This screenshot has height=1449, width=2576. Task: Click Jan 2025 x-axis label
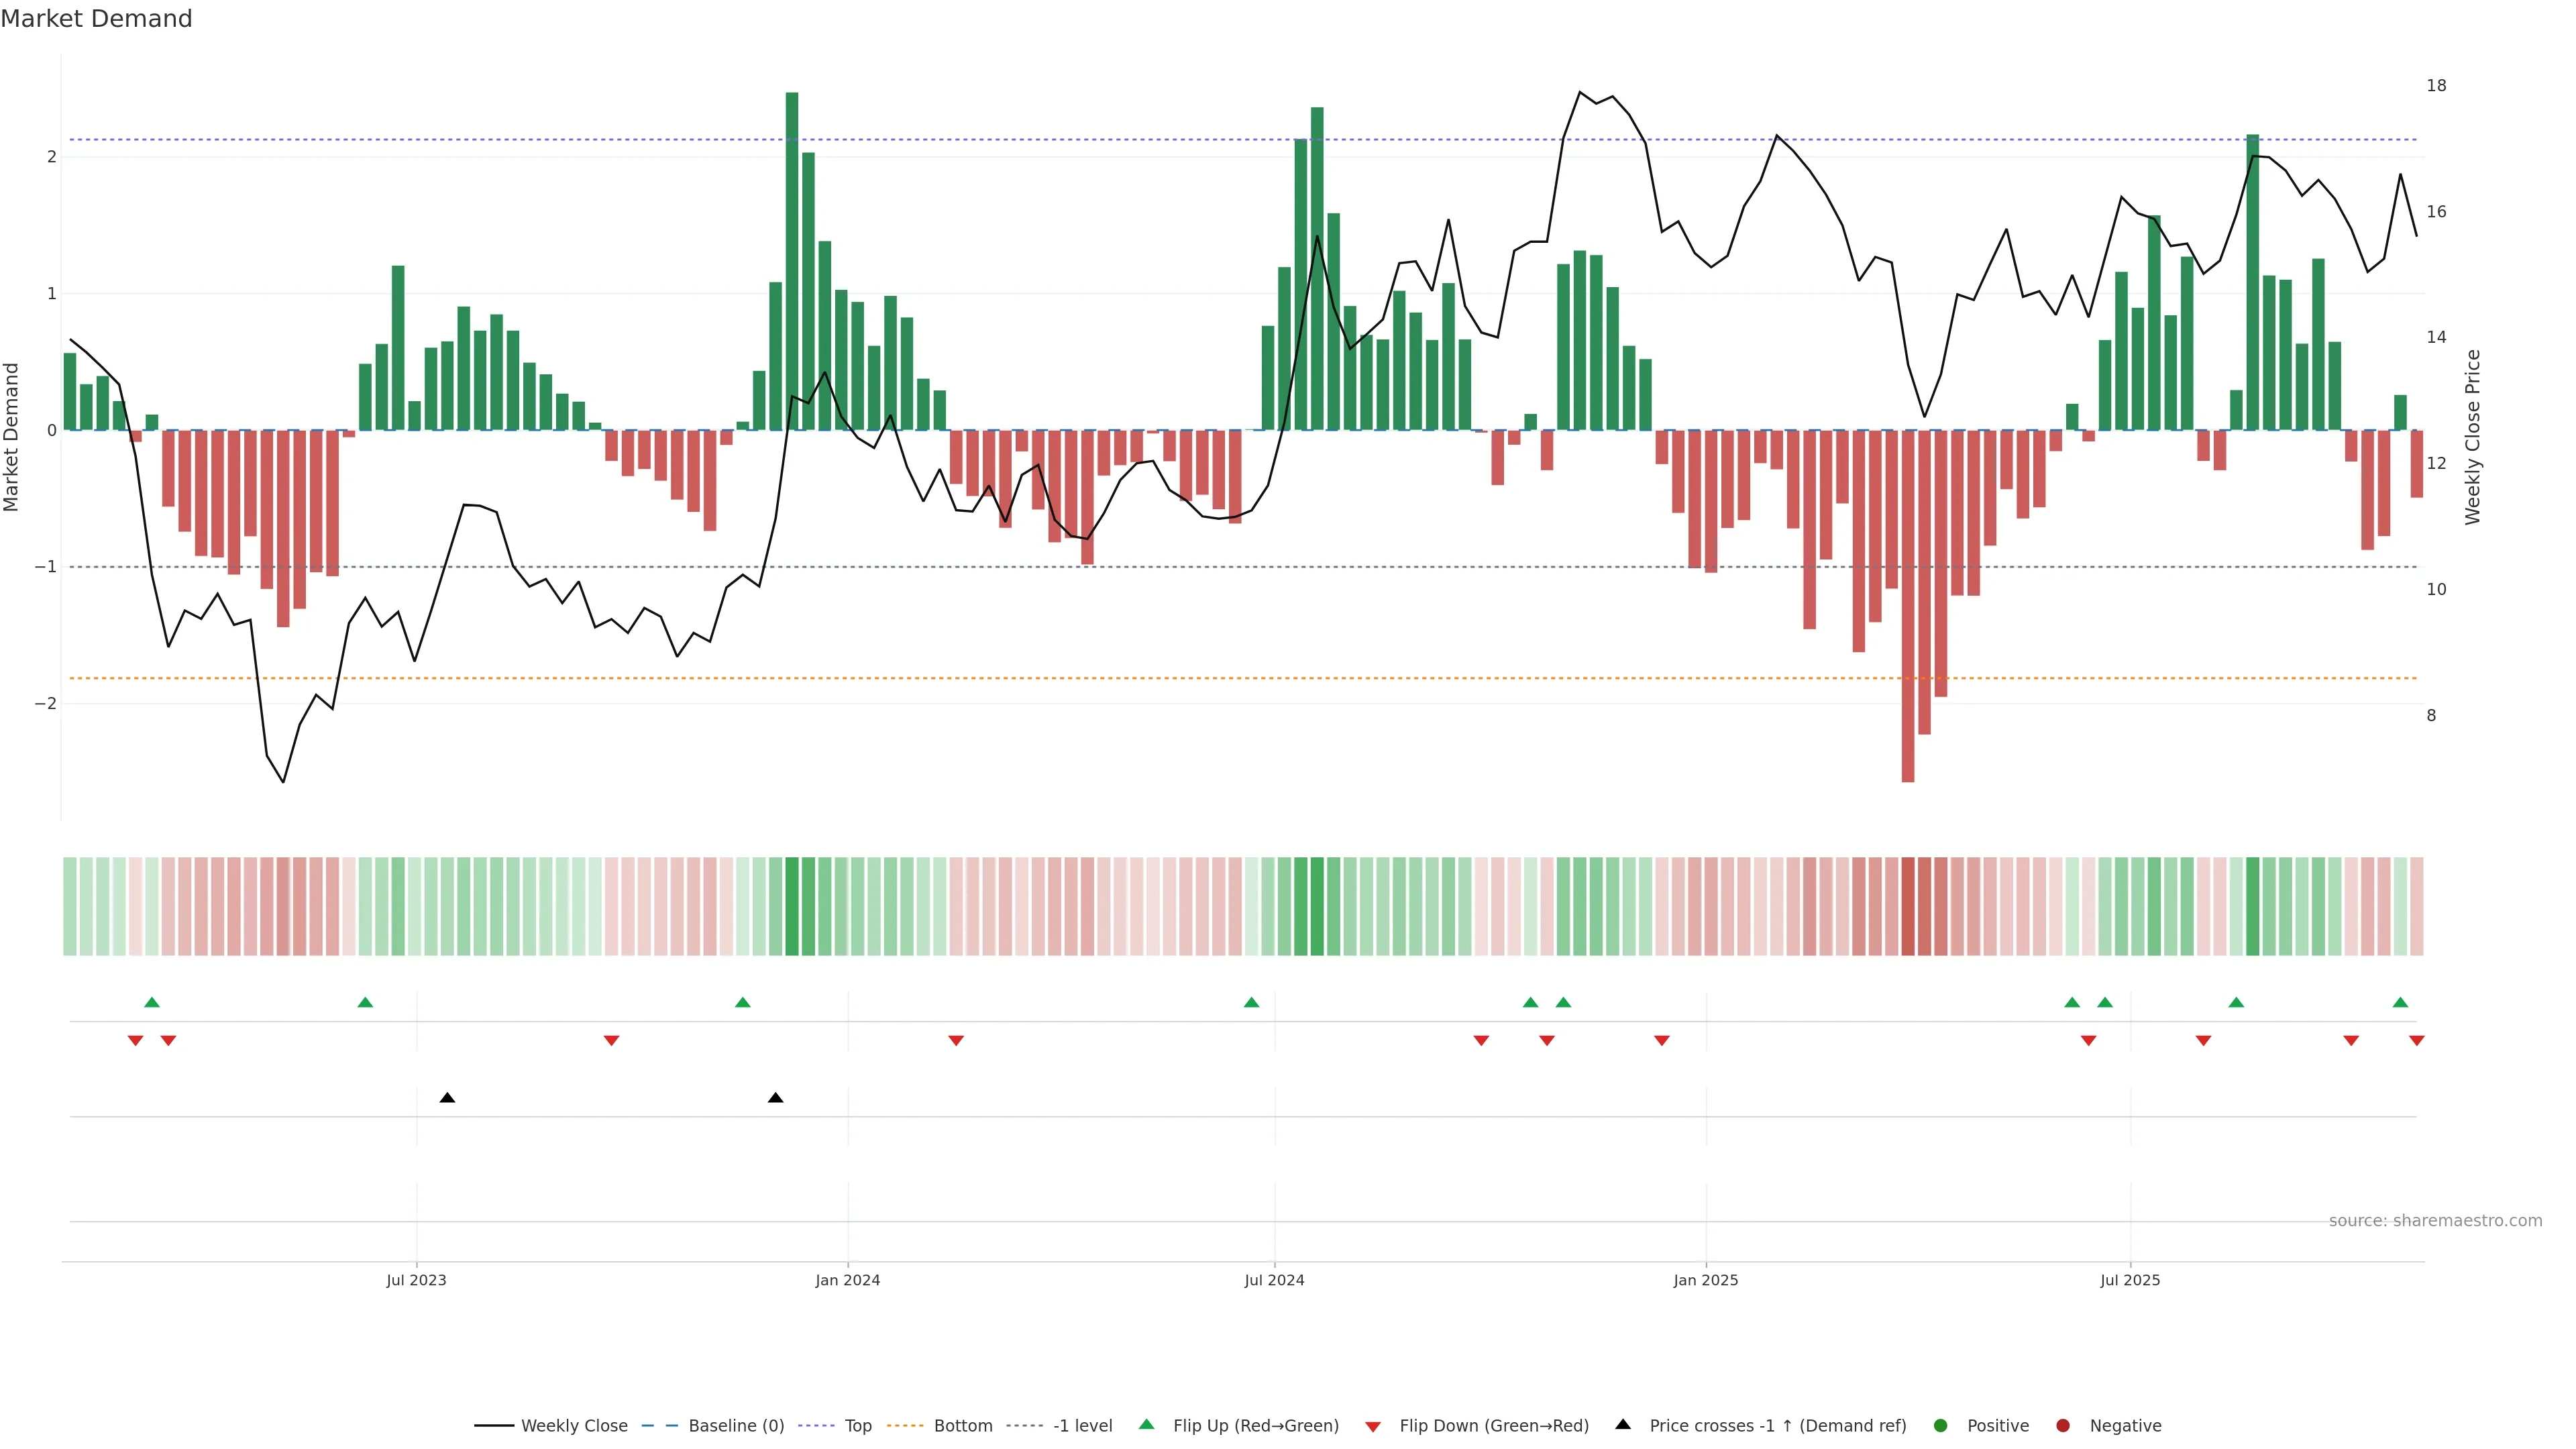pyautogui.click(x=1705, y=1281)
